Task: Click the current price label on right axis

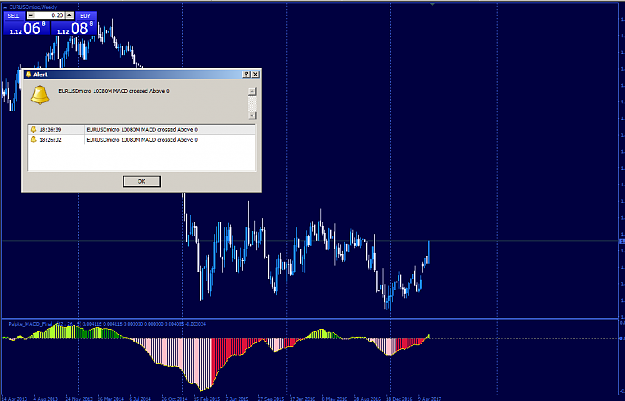Action: tap(622, 241)
